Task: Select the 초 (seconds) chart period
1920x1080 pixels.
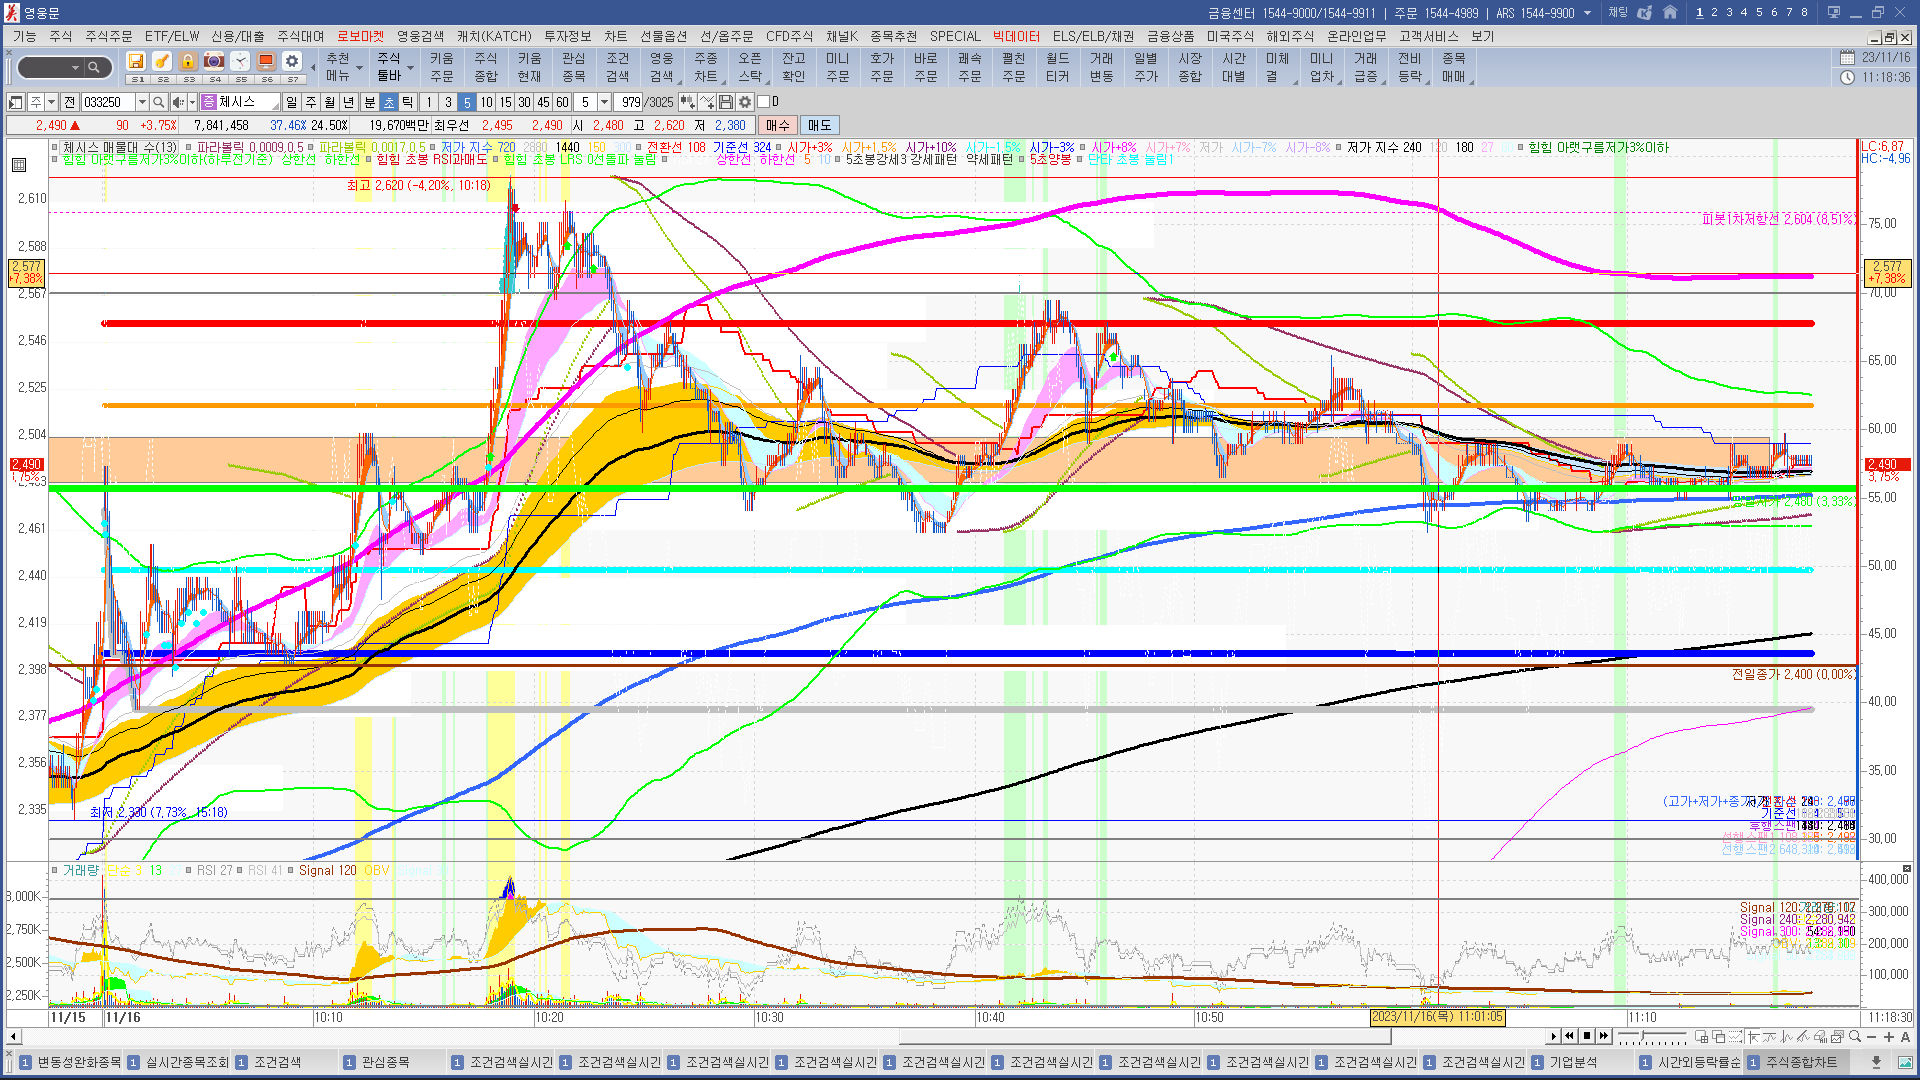Action: [x=389, y=102]
